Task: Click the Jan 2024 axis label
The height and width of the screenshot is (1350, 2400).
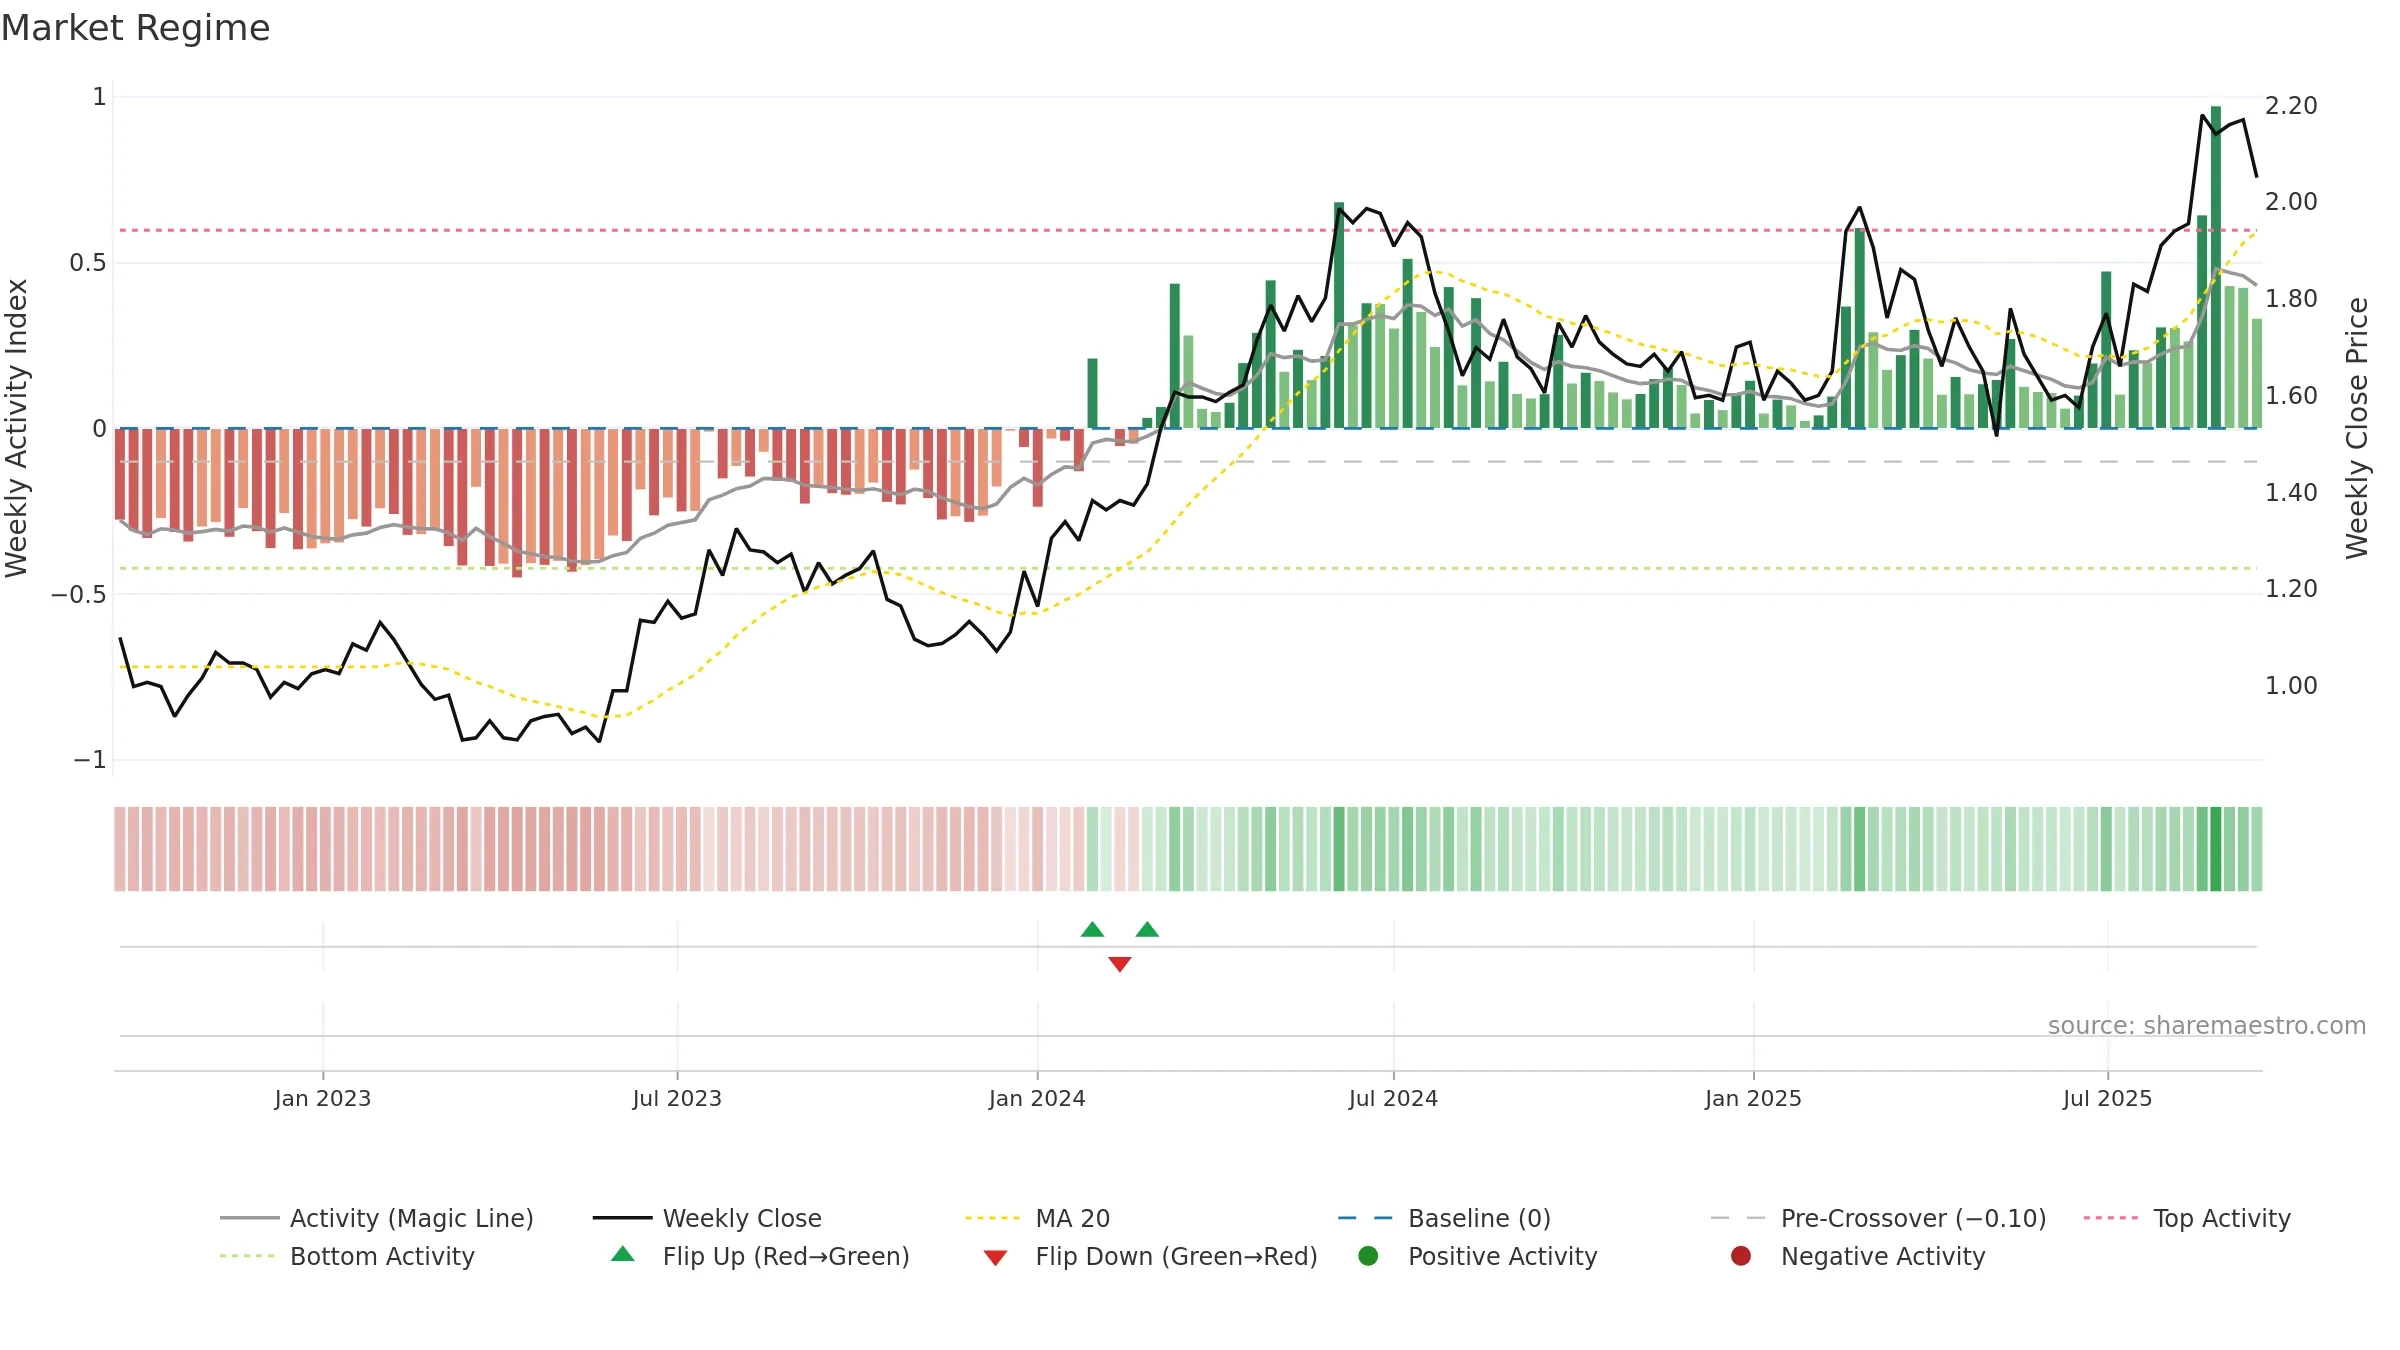Action: point(1037,1098)
